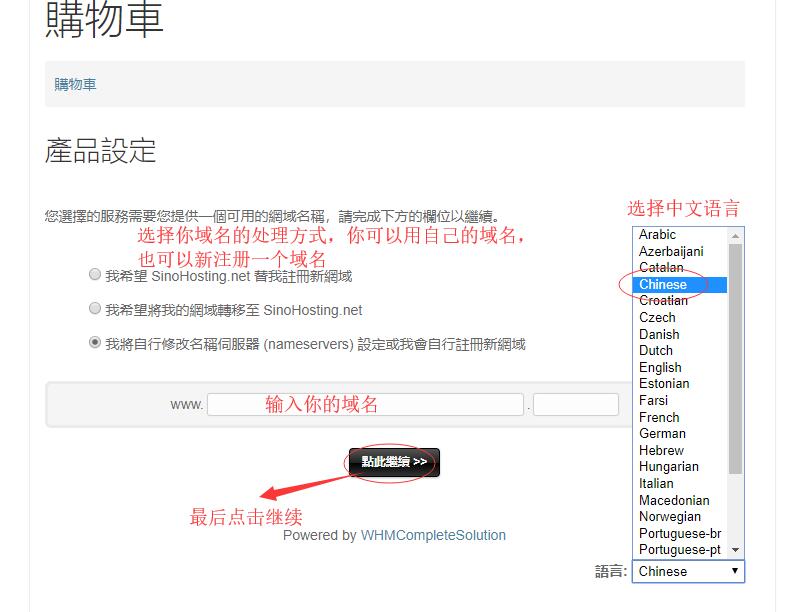
Task: Click the 'www.' prefix label
Action: pyautogui.click(x=187, y=405)
